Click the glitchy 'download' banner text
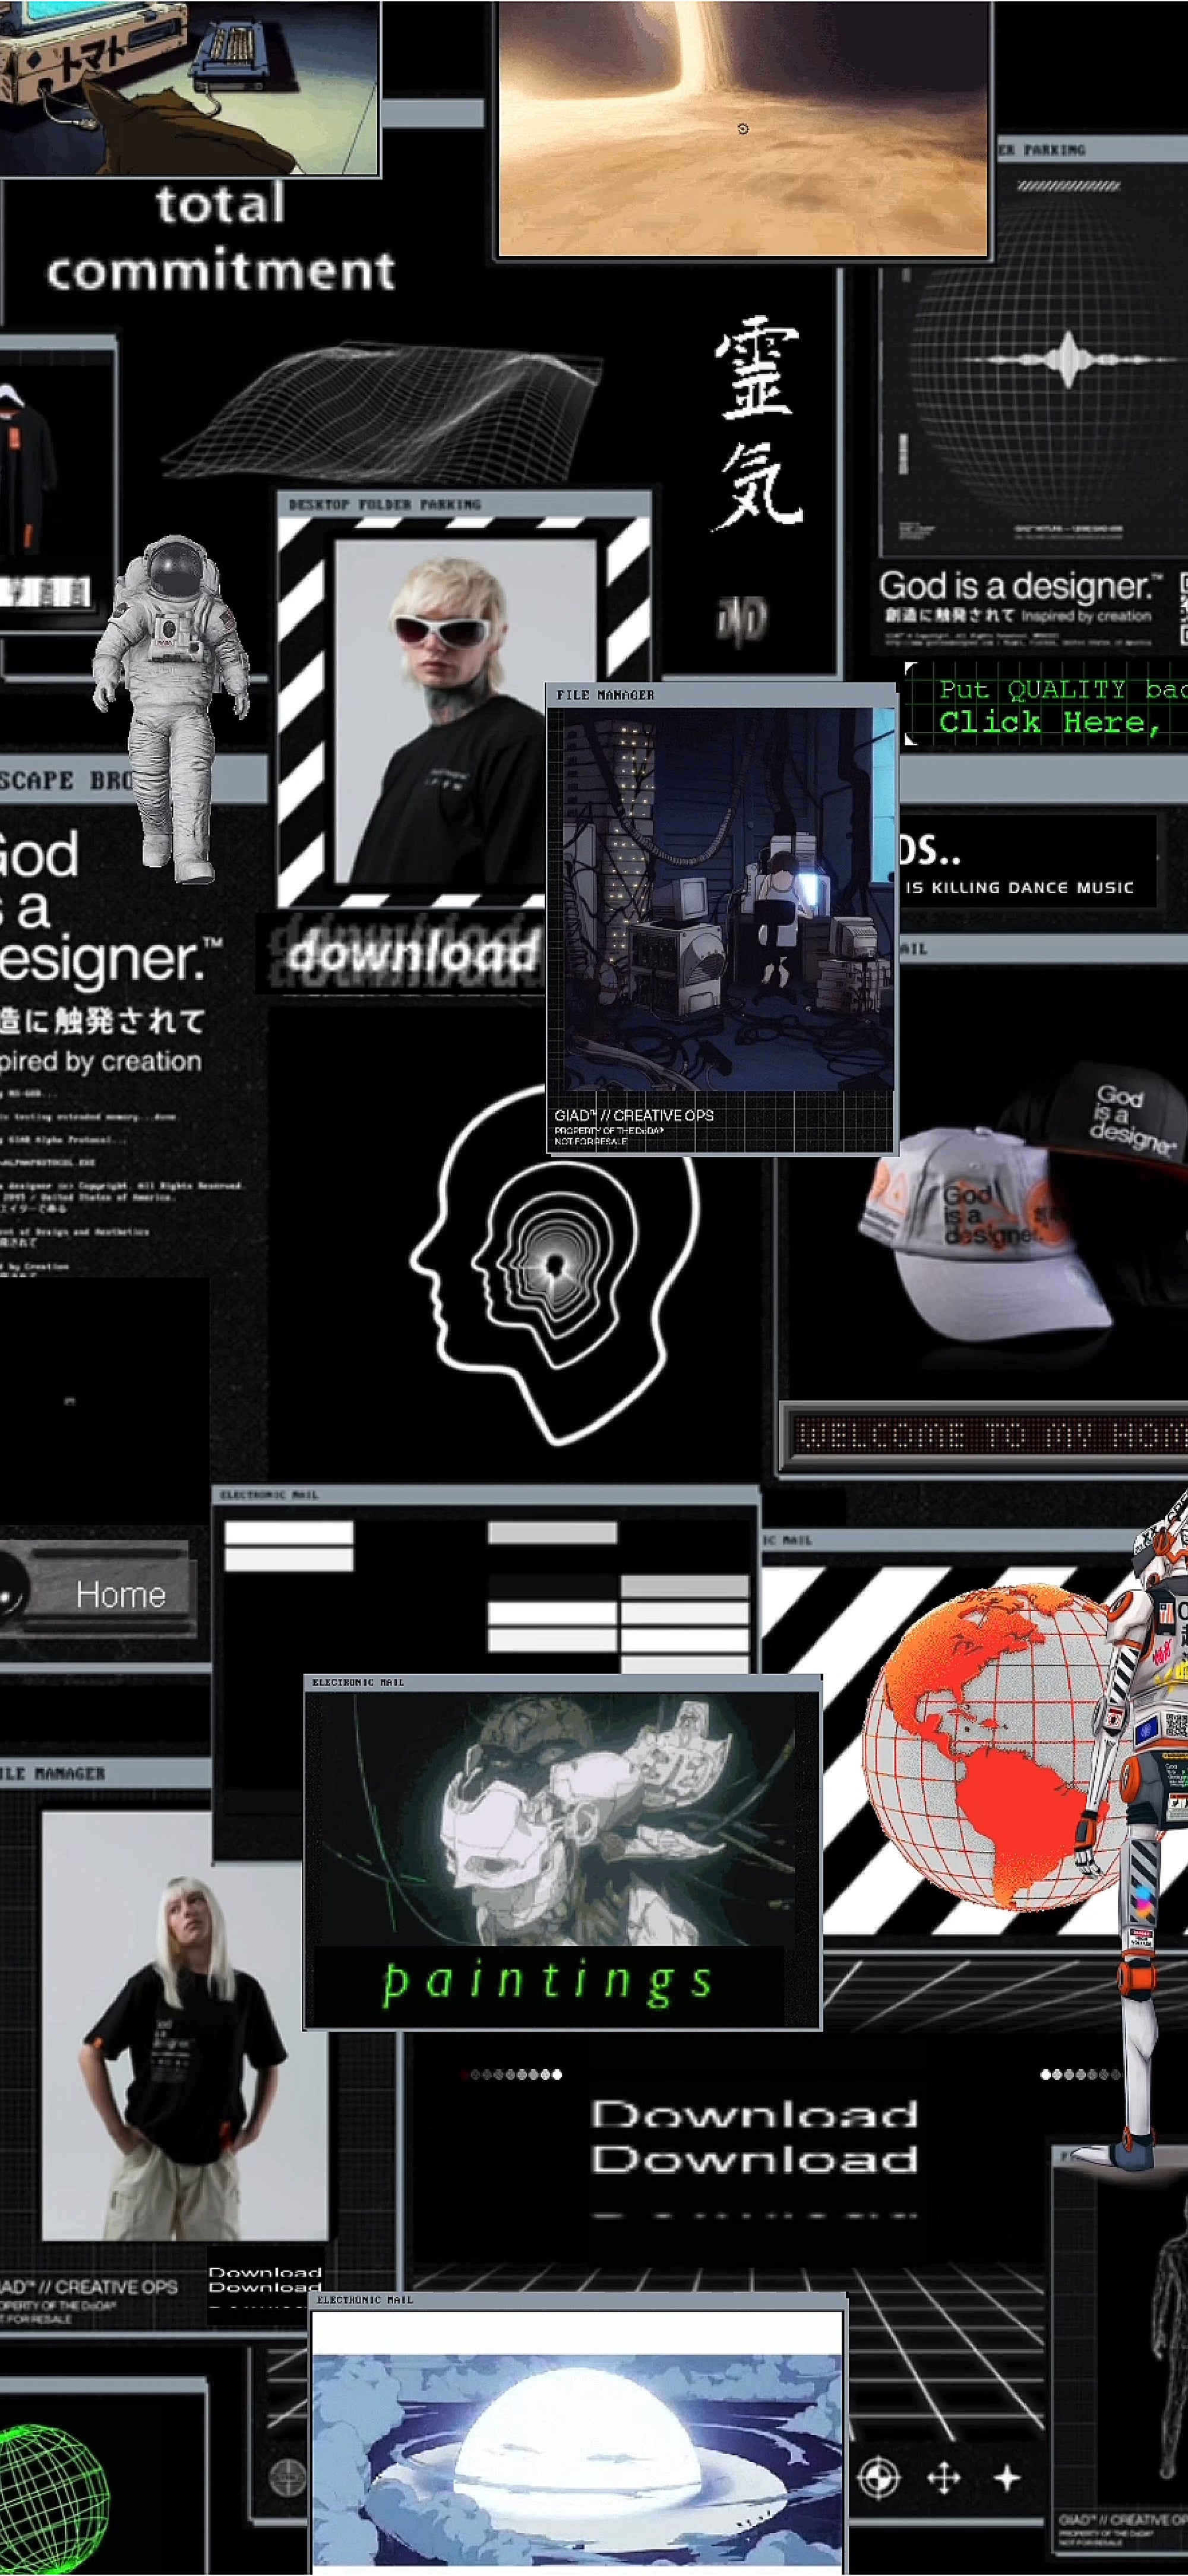1188x2576 pixels. (412, 953)
